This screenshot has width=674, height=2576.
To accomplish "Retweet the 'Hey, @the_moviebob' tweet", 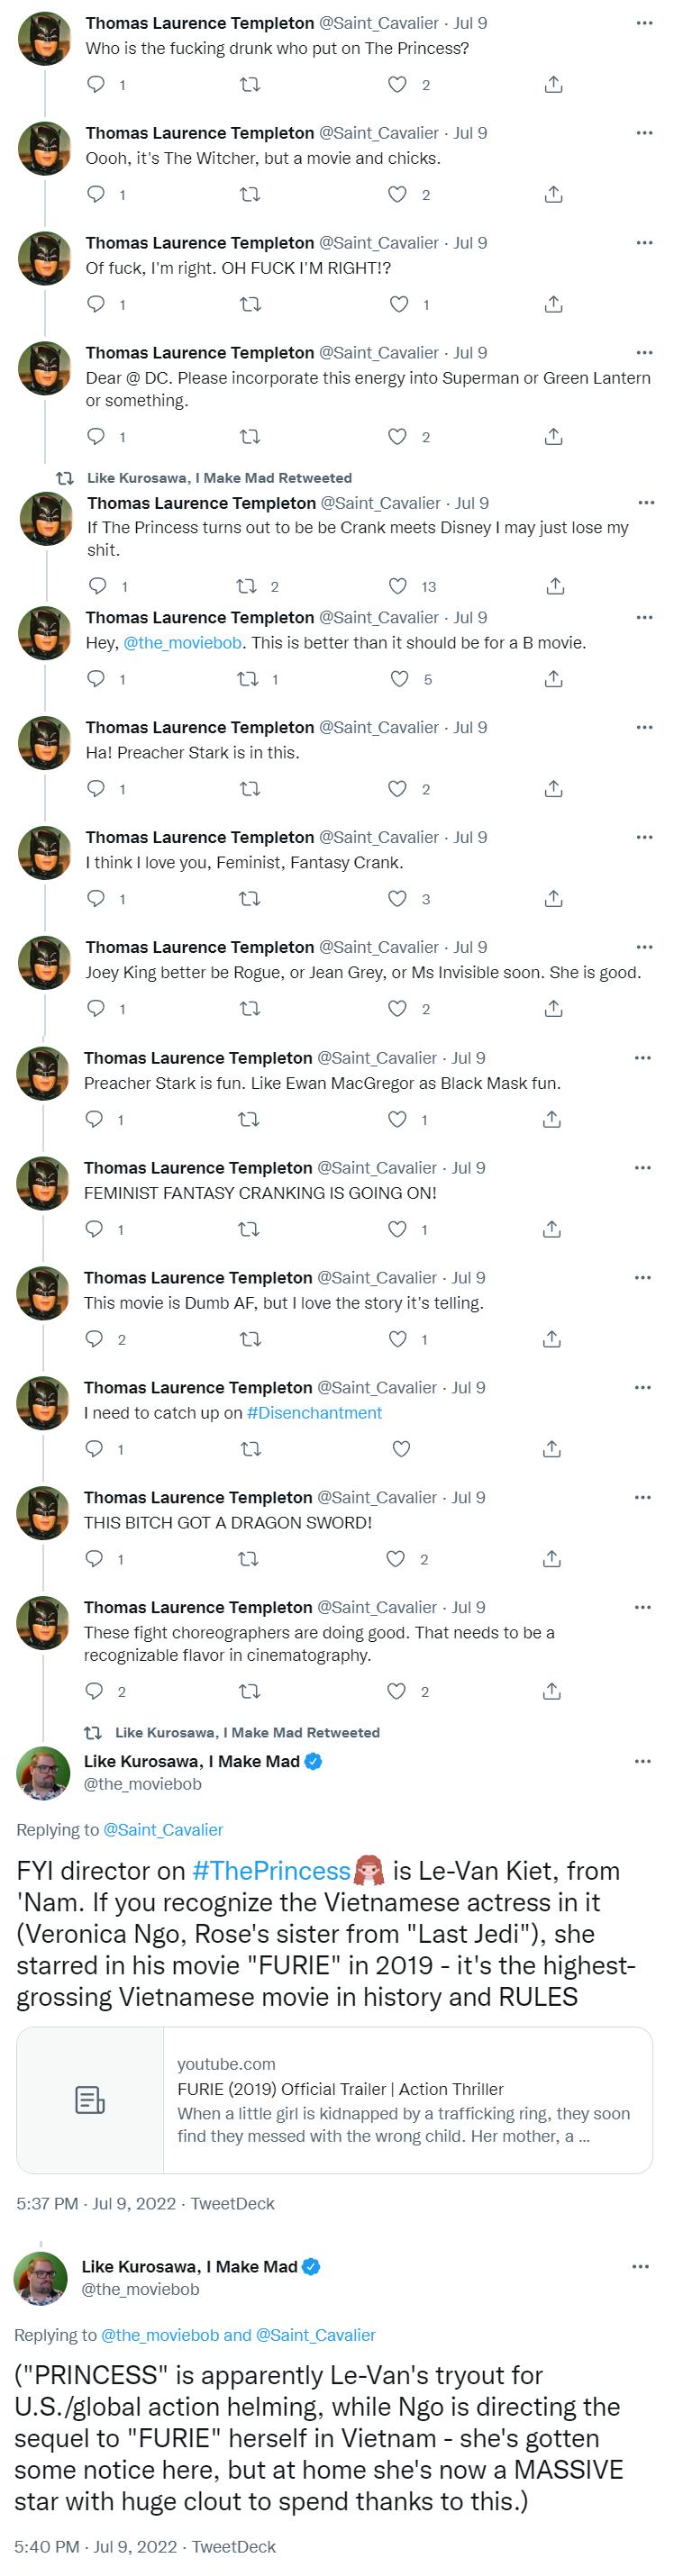I will 248,679.
